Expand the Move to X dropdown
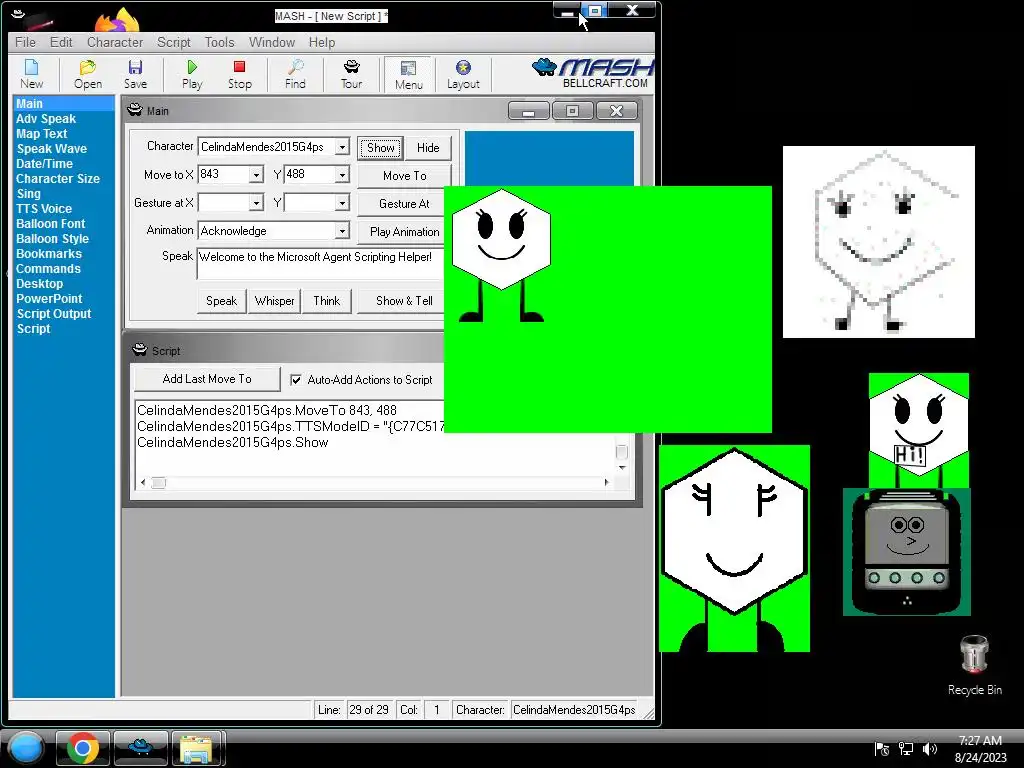The image size is (1024, 768). coord(256,174)
